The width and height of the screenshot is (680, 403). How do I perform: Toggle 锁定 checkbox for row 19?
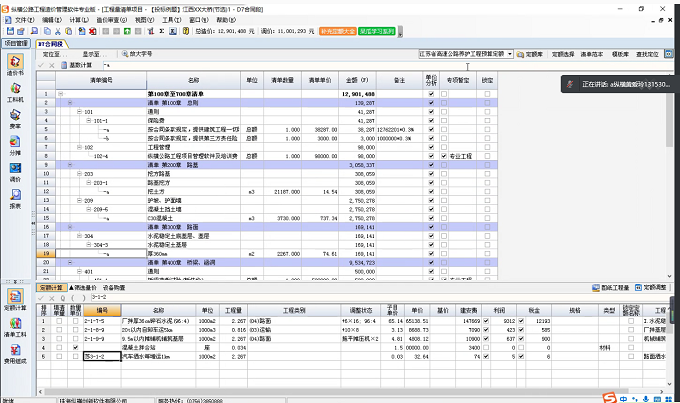click(487, 254)
